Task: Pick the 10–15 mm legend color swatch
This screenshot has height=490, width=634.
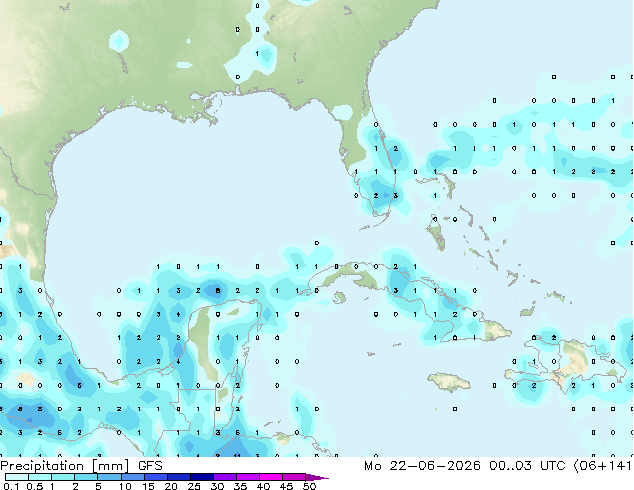Action: click(132, 477)
